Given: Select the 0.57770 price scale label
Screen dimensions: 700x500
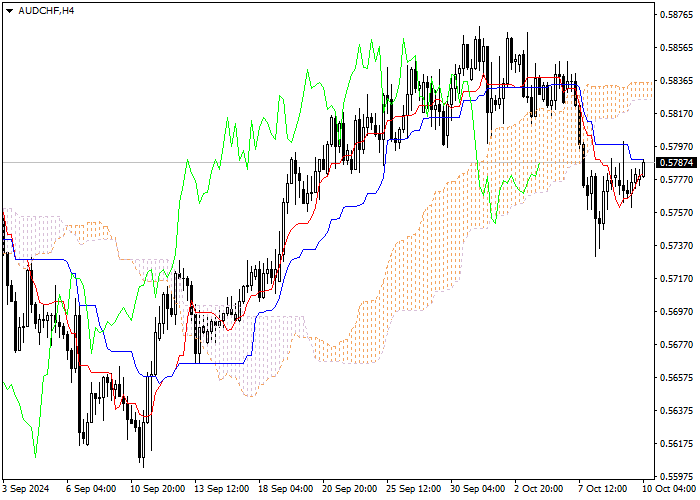Looking at the screenshot, I should coord(676,179).
